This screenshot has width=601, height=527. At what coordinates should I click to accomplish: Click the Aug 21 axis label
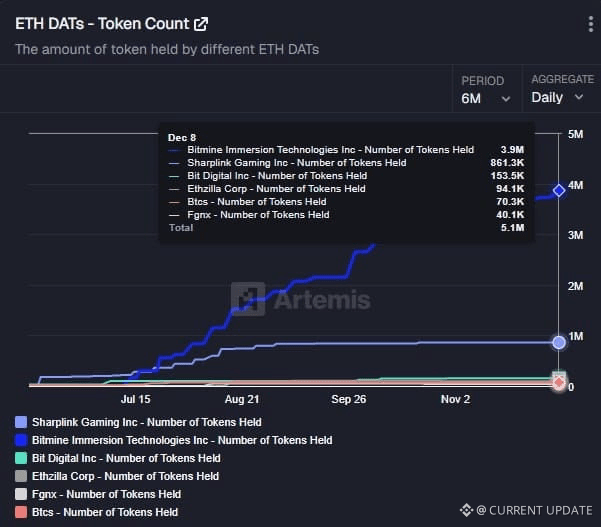(x=241, y=398)
